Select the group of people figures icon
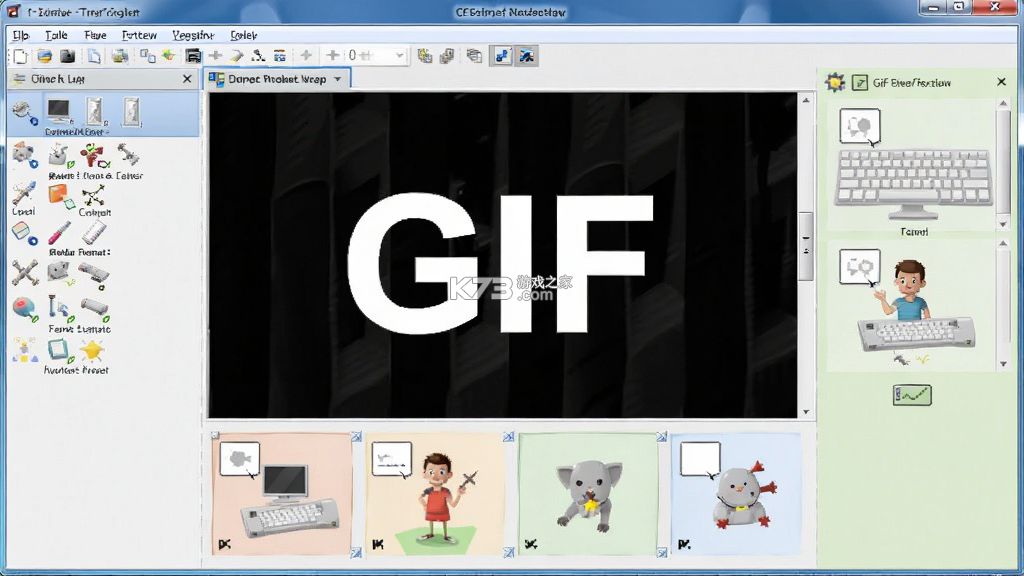Image resolution: width=1024 pixels, height=576 pixels. [x=25, y=351]
